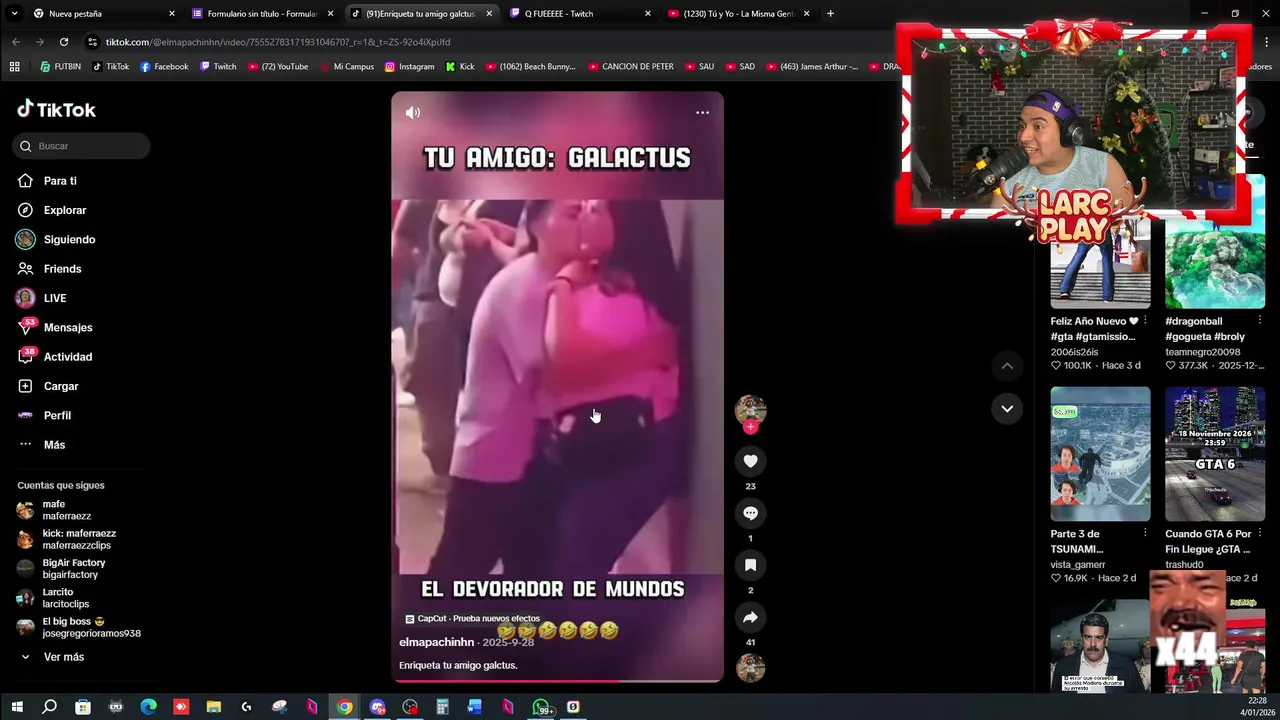
Task: Open the spinning music disc avatar
Action: [750, 668]
